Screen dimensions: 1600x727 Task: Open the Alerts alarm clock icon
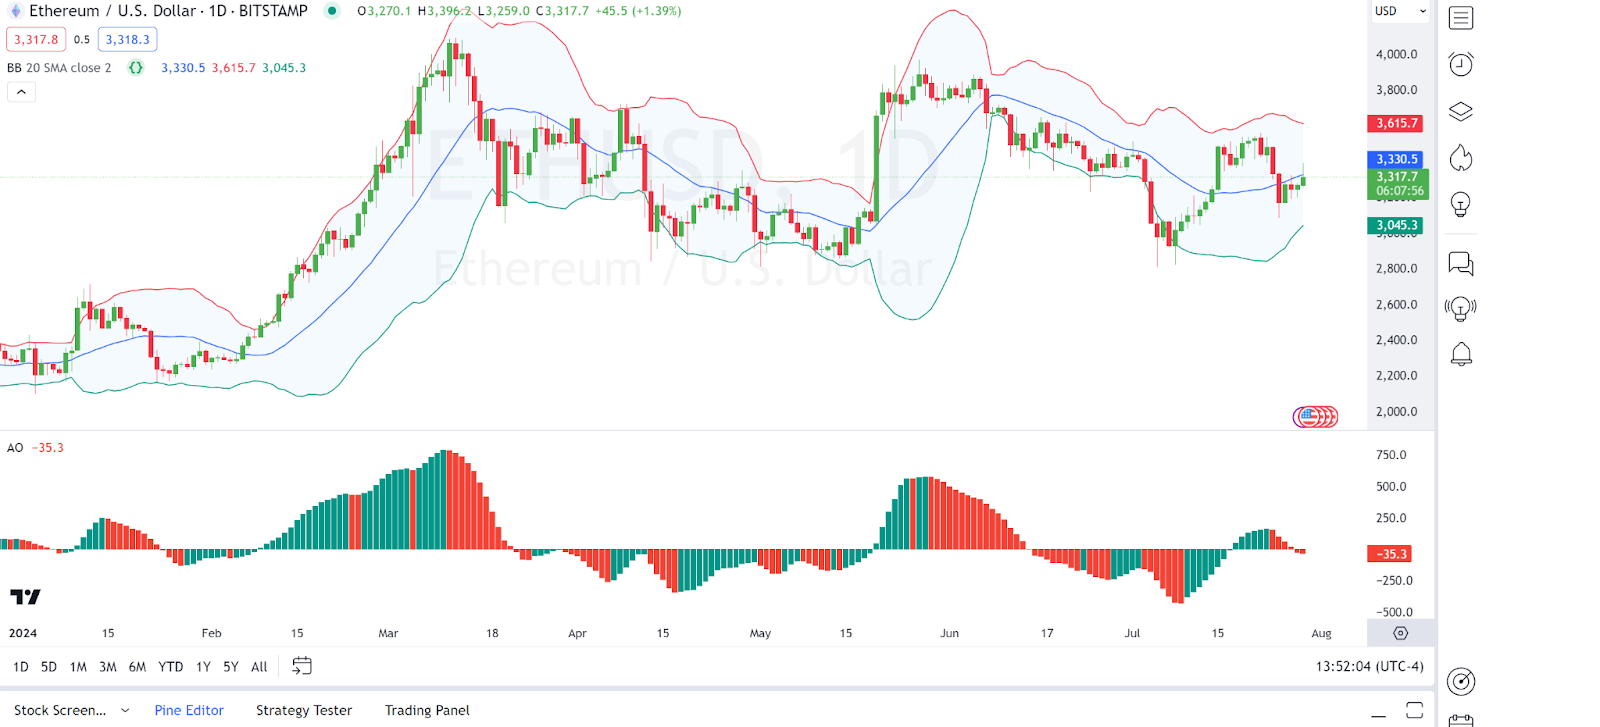(x=1461, y=65)
